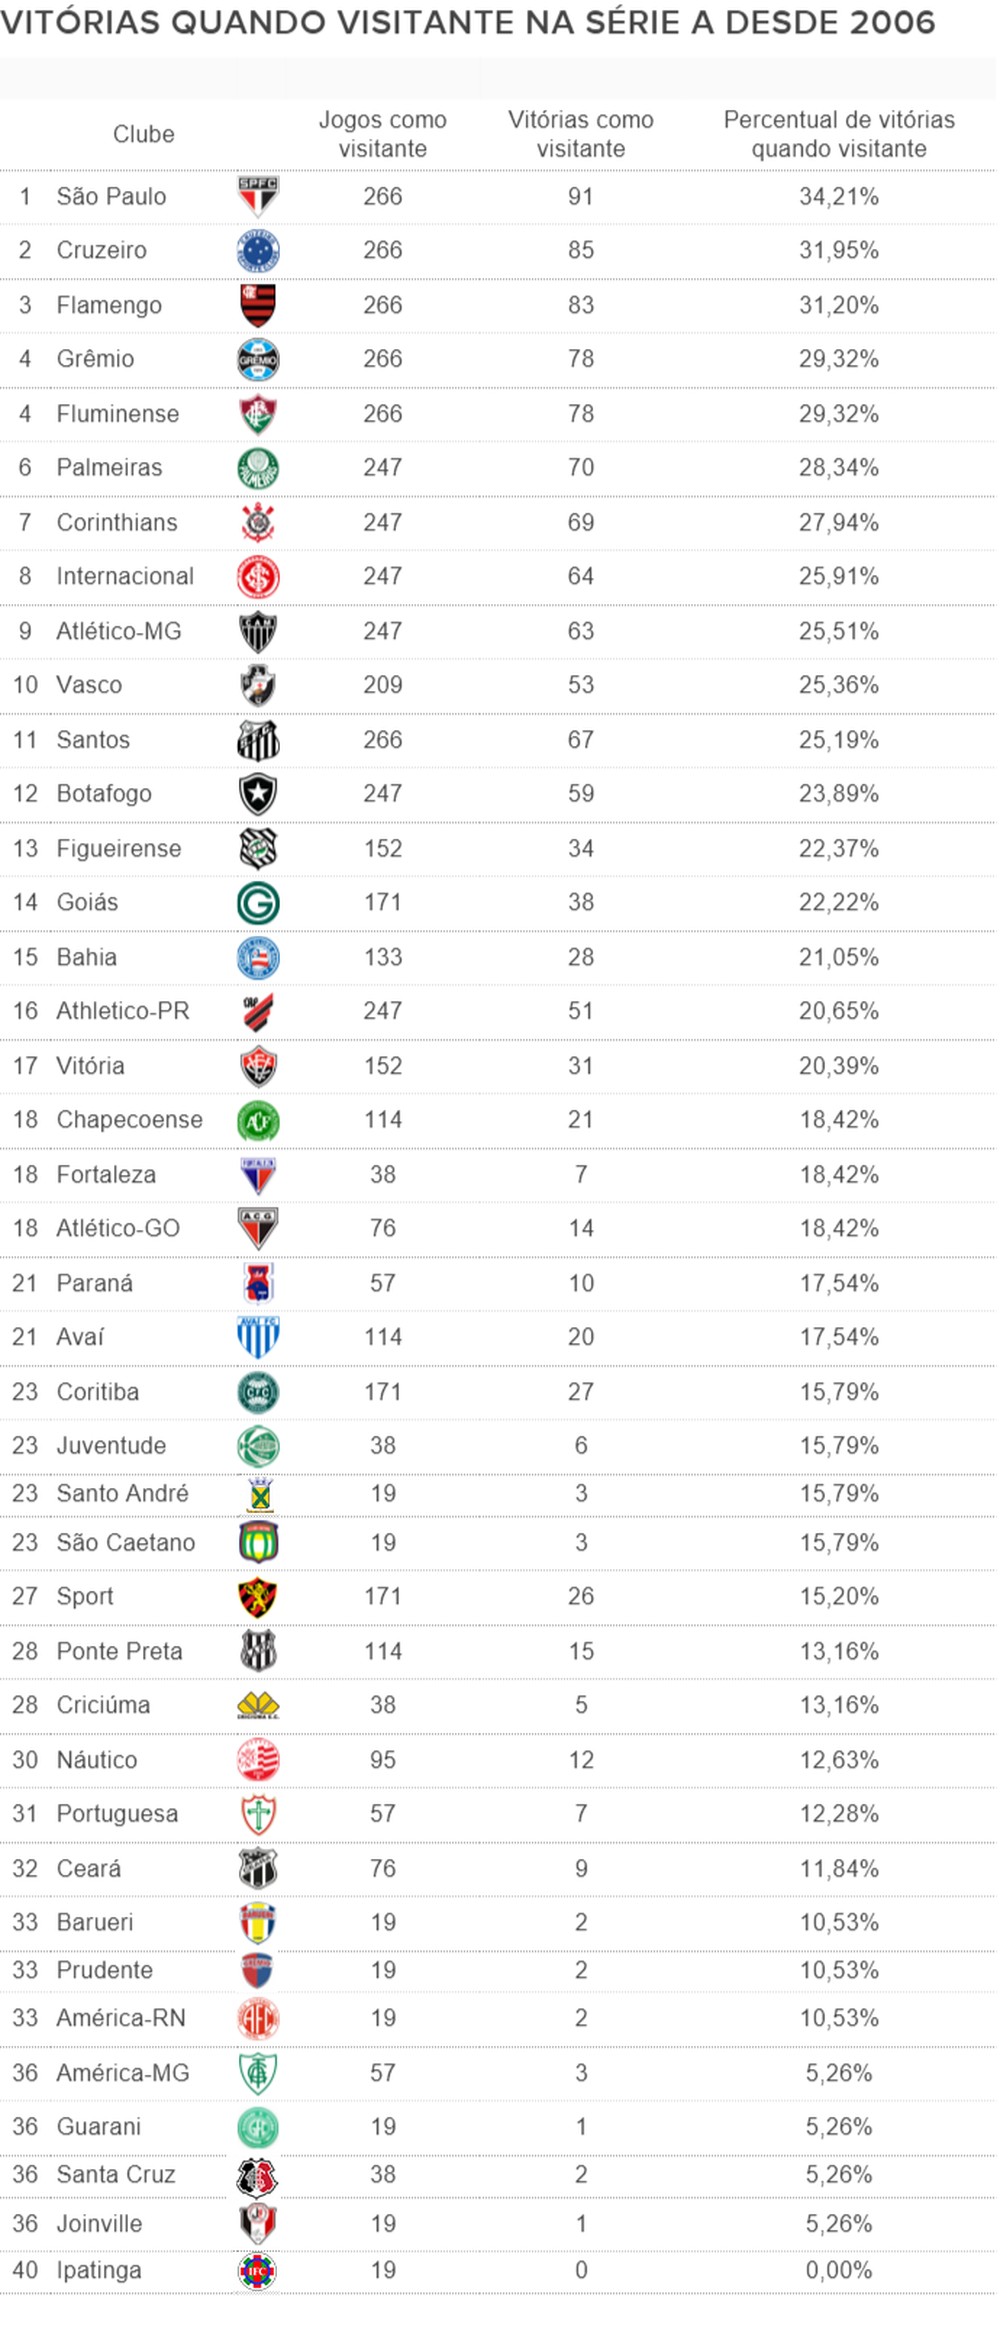Click the Santos club name
1000x2333 pixels.
click(x=93, y=740)
